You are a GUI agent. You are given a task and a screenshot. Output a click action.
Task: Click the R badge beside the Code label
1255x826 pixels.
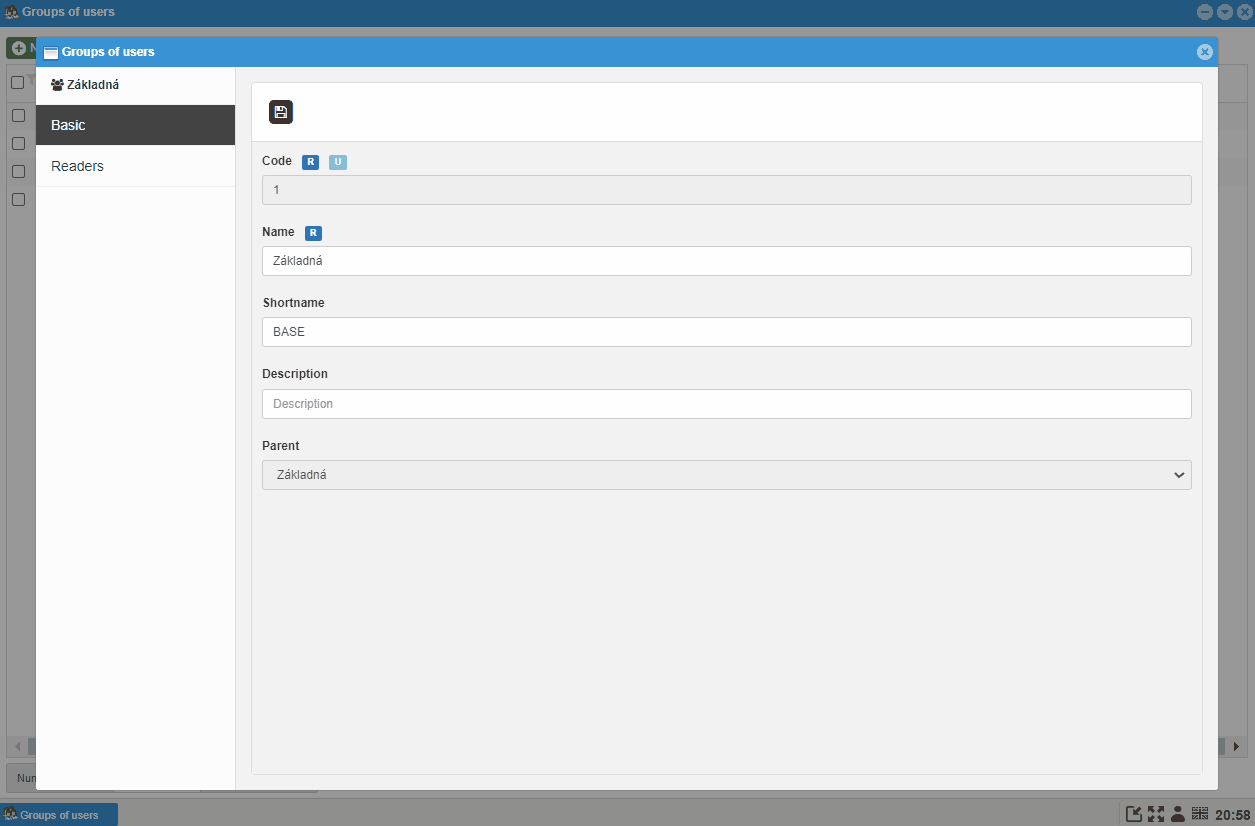tap(310, 162)
